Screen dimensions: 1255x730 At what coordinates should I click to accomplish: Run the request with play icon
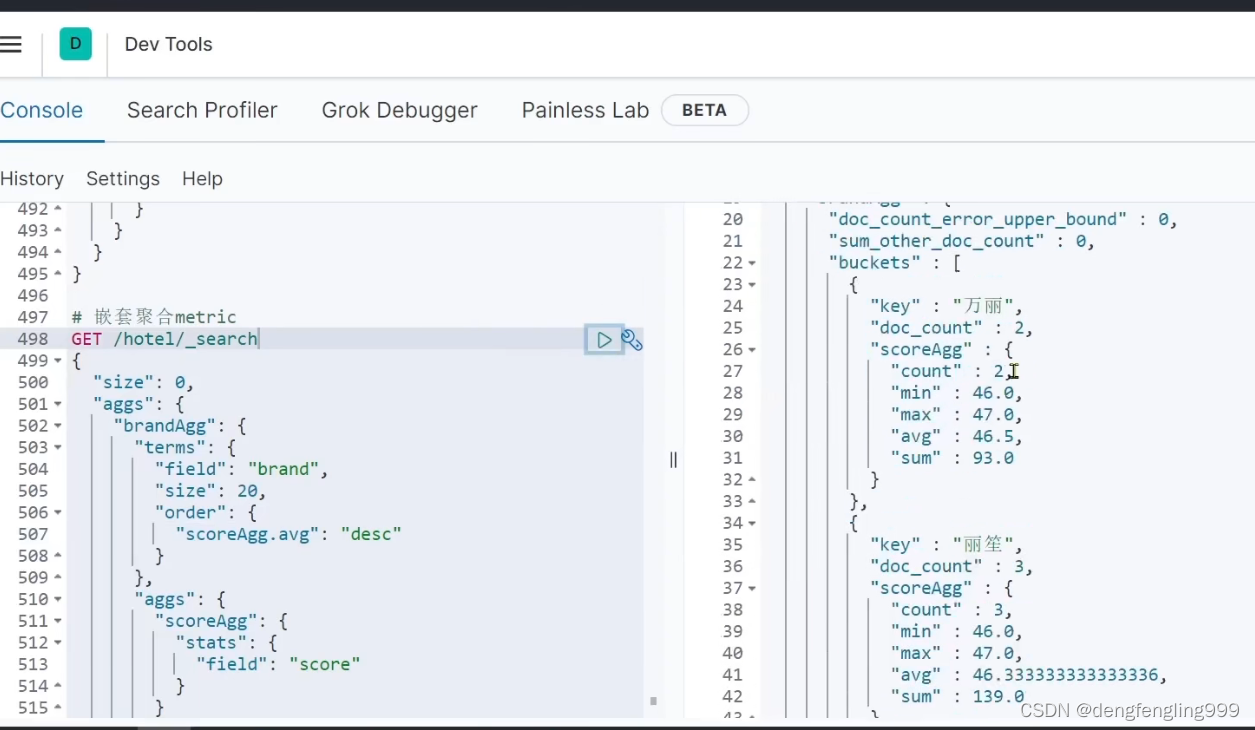point(604,340)
